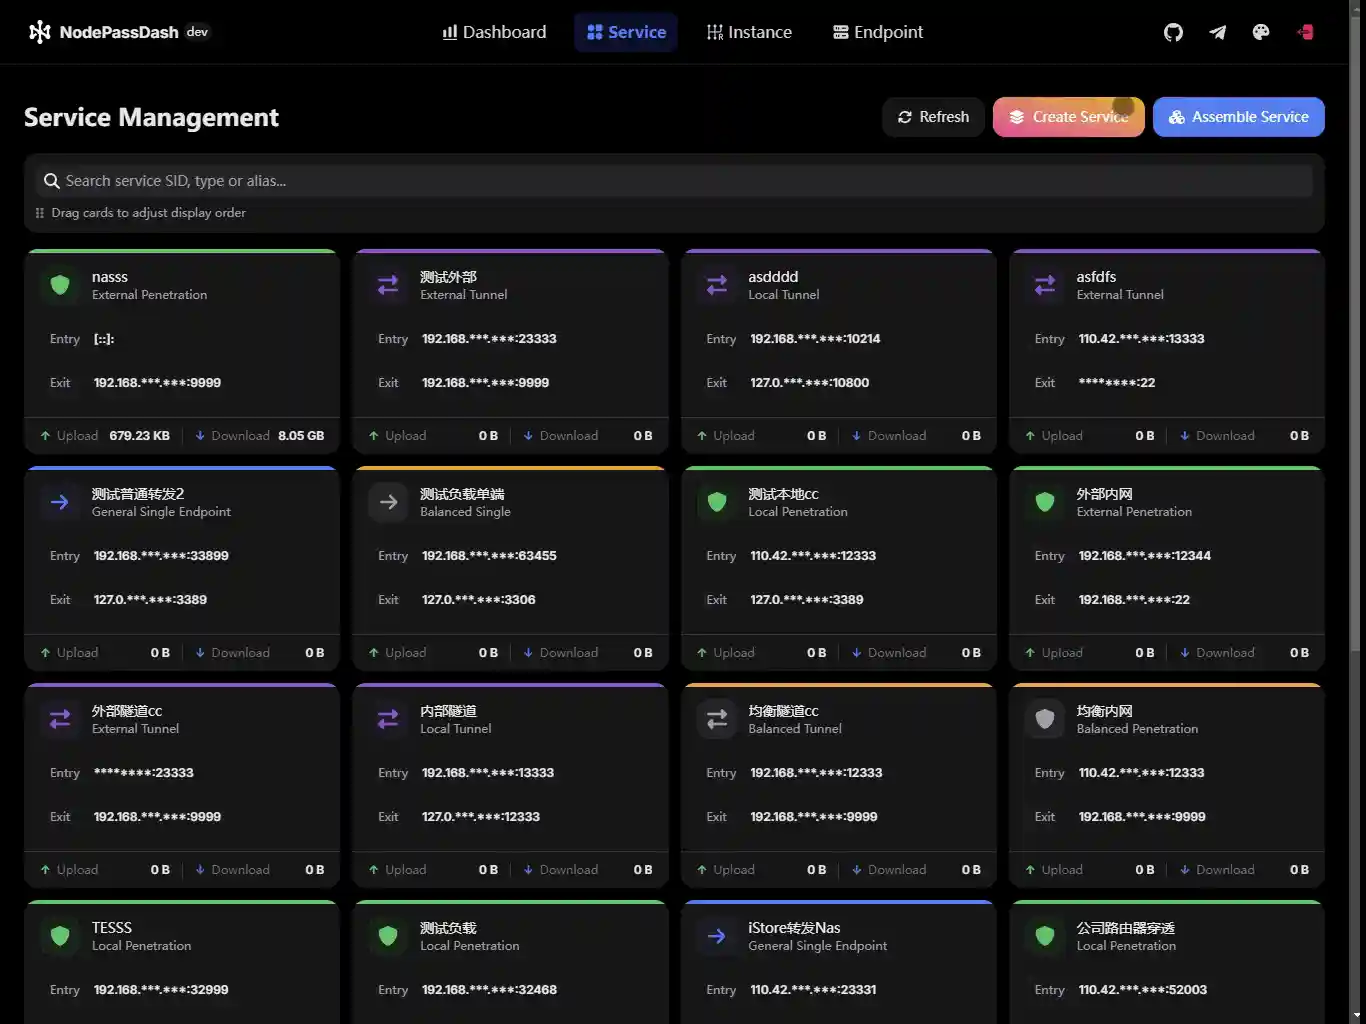This screenshot has width=1366, height=1024.
Task: Open the GitHub repository icon
Action: pyautogui.click(x=1173, y=32)
